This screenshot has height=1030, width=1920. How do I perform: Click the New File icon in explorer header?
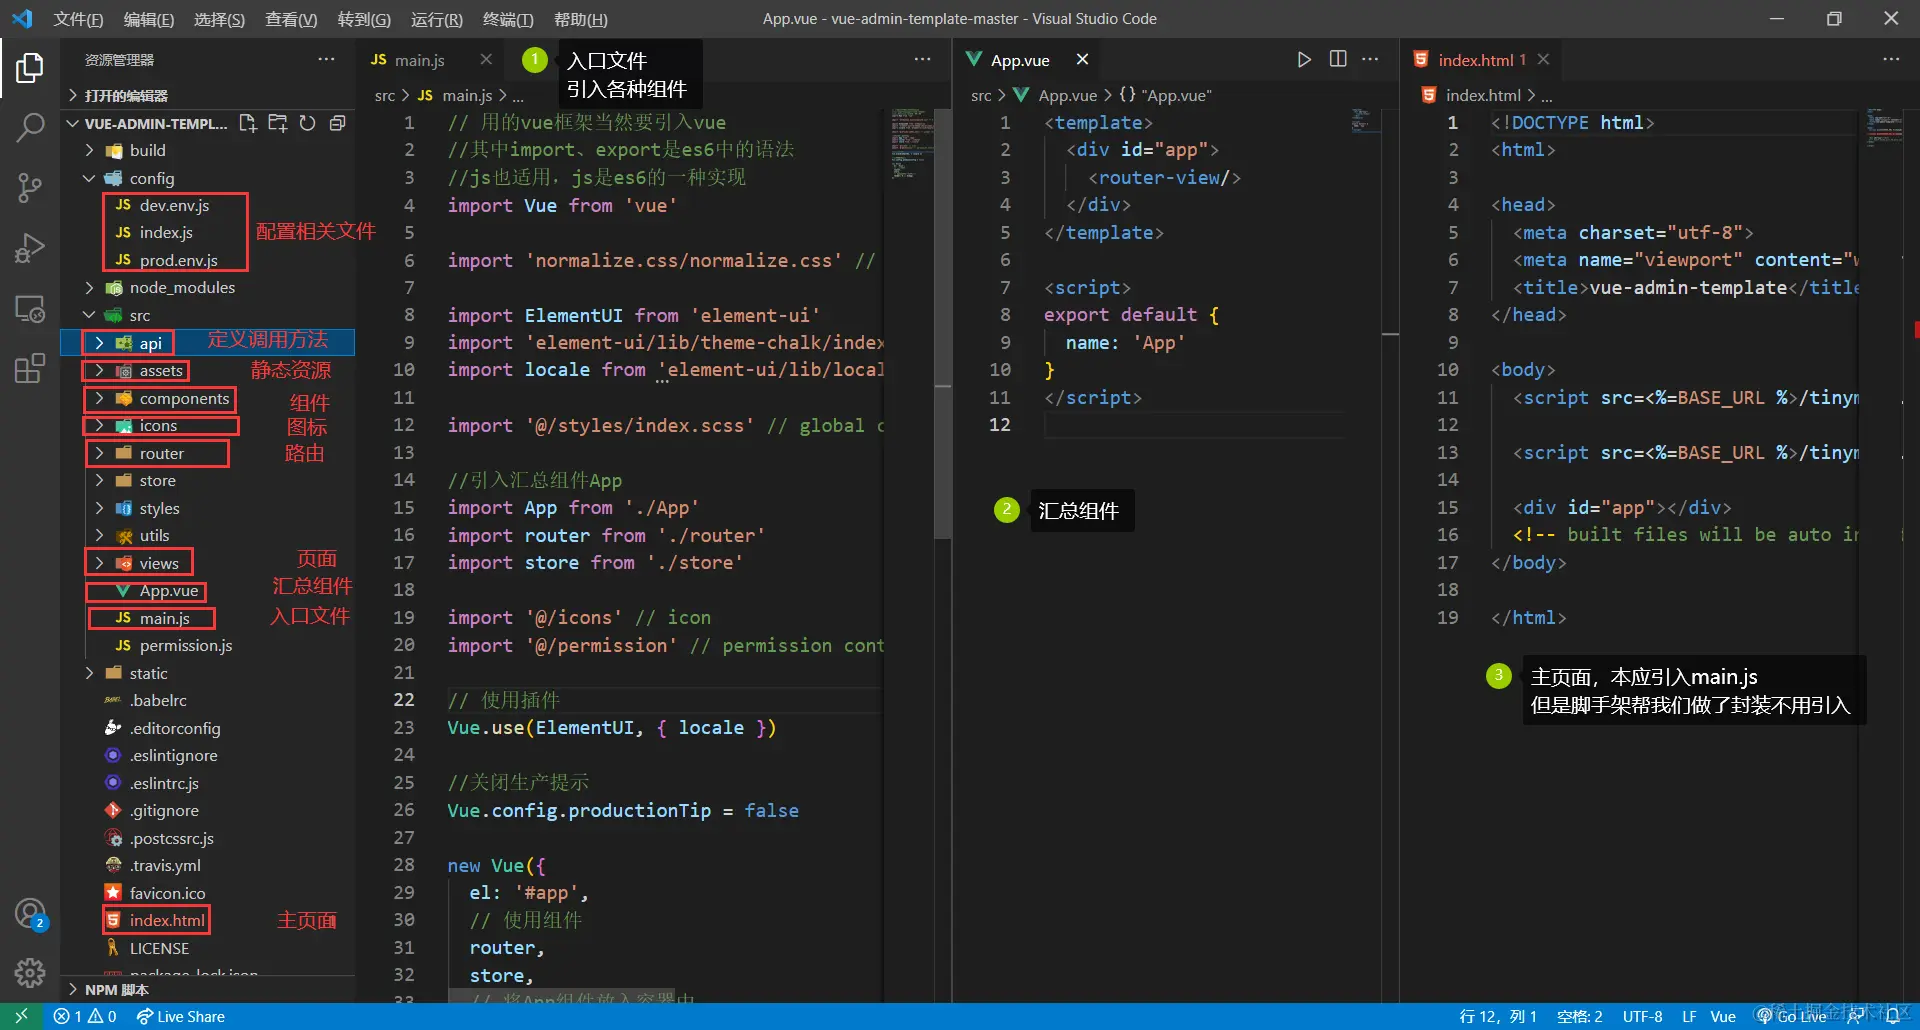tap(248, 123)
